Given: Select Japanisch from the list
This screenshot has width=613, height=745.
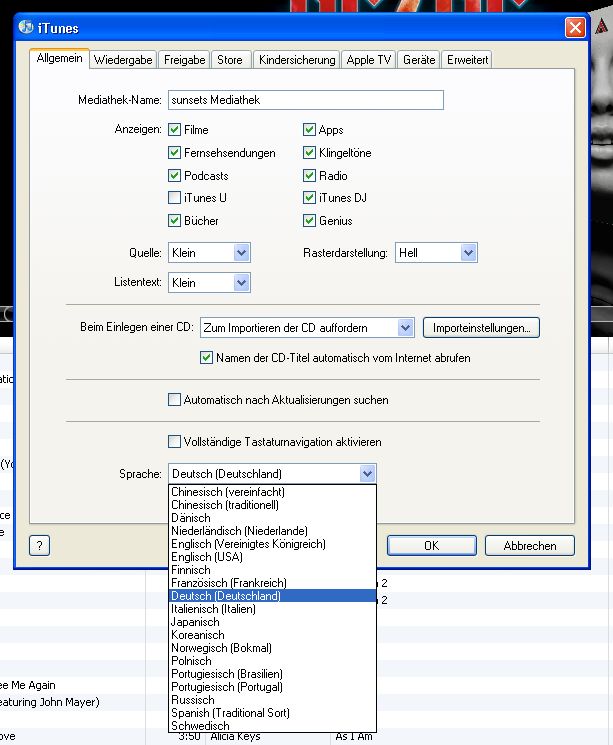Looking at the screenshot, I should click(273, 622).
